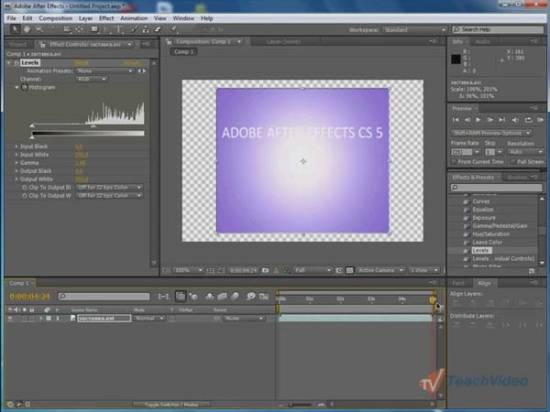Click the Comp 1 breadcrumb button
550x412 pixels.
click(x=184, y=52)
